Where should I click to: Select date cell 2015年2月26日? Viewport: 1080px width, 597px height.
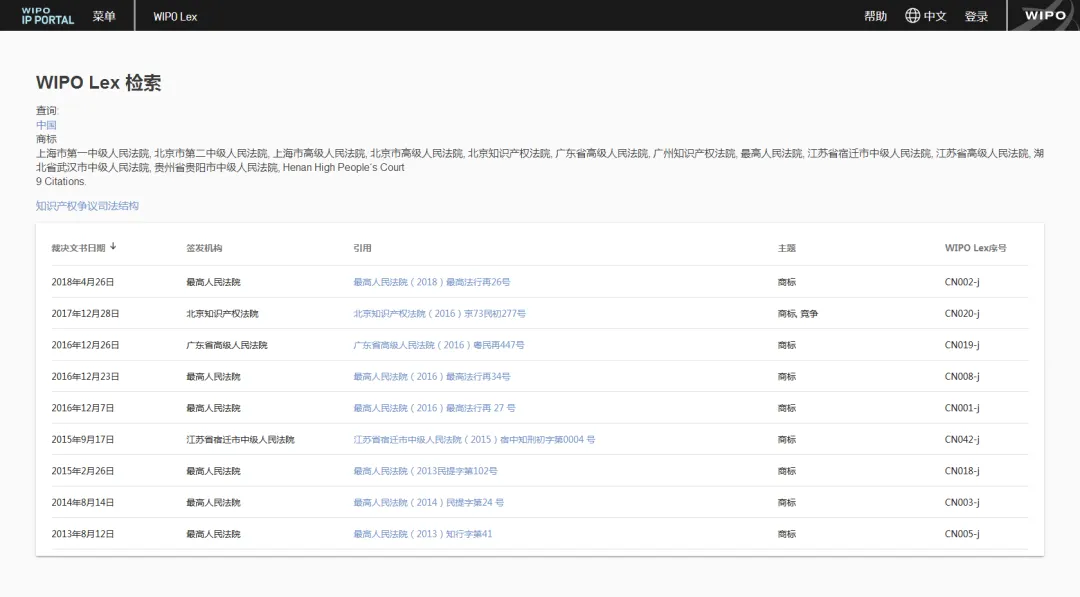pyautogui.click(x=83, y=471)
